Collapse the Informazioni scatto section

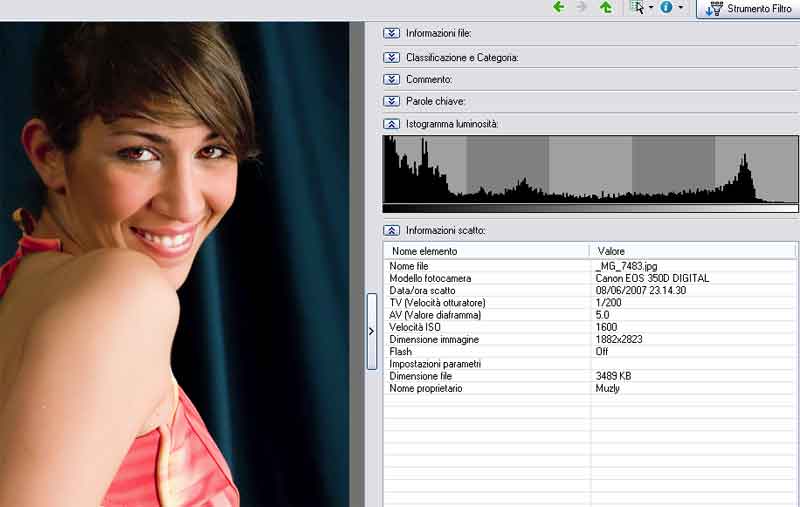pos(392,230)
